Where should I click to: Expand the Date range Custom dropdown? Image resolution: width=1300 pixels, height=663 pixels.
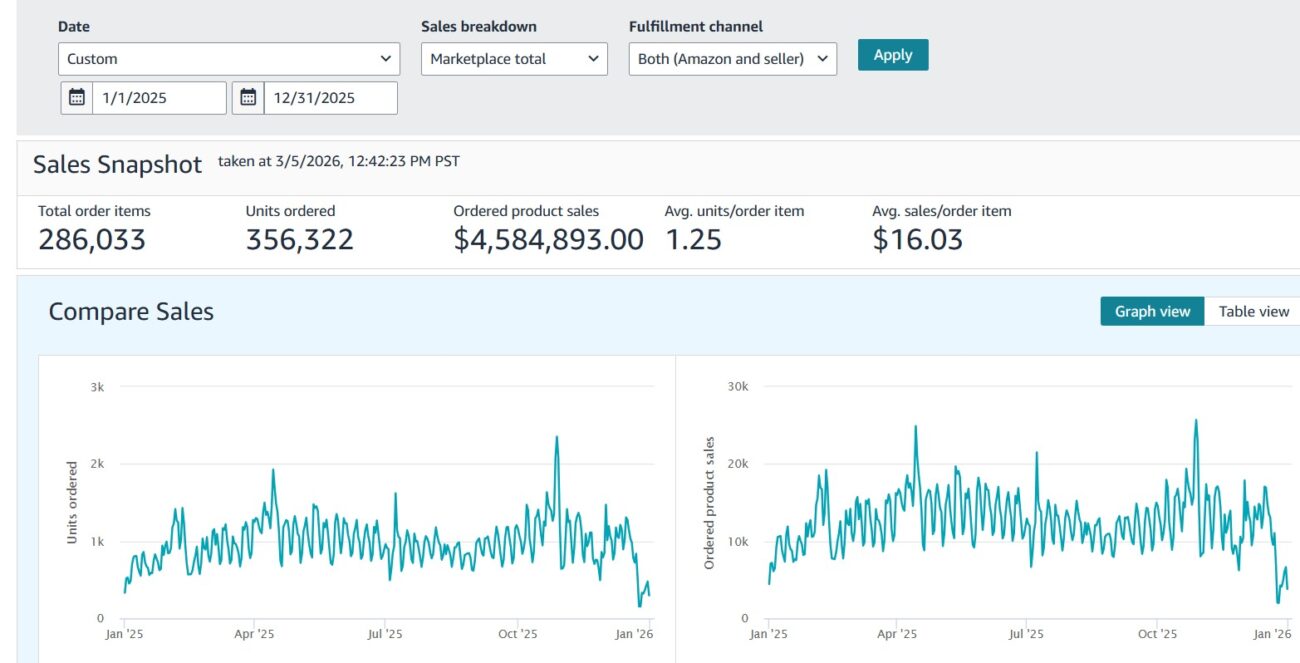click(229, 59)
